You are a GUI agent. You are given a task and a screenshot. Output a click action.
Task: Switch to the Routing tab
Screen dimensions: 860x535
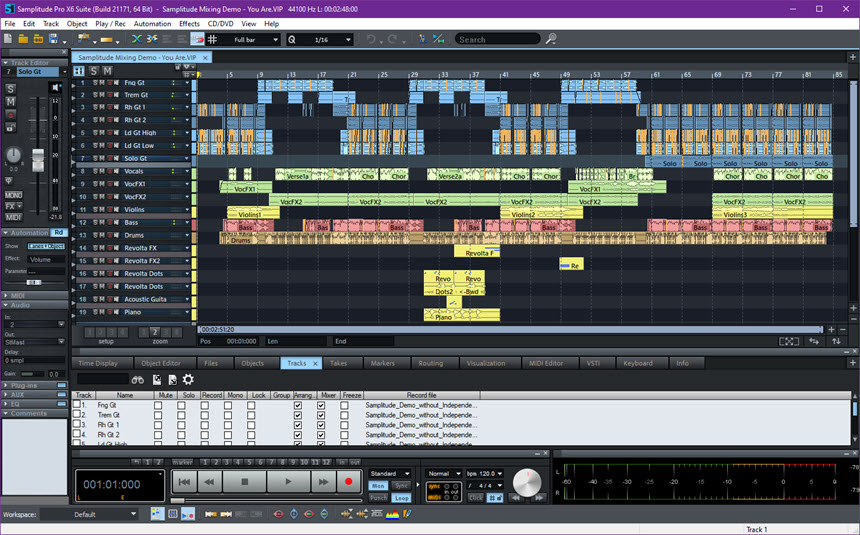pos(431,363)
